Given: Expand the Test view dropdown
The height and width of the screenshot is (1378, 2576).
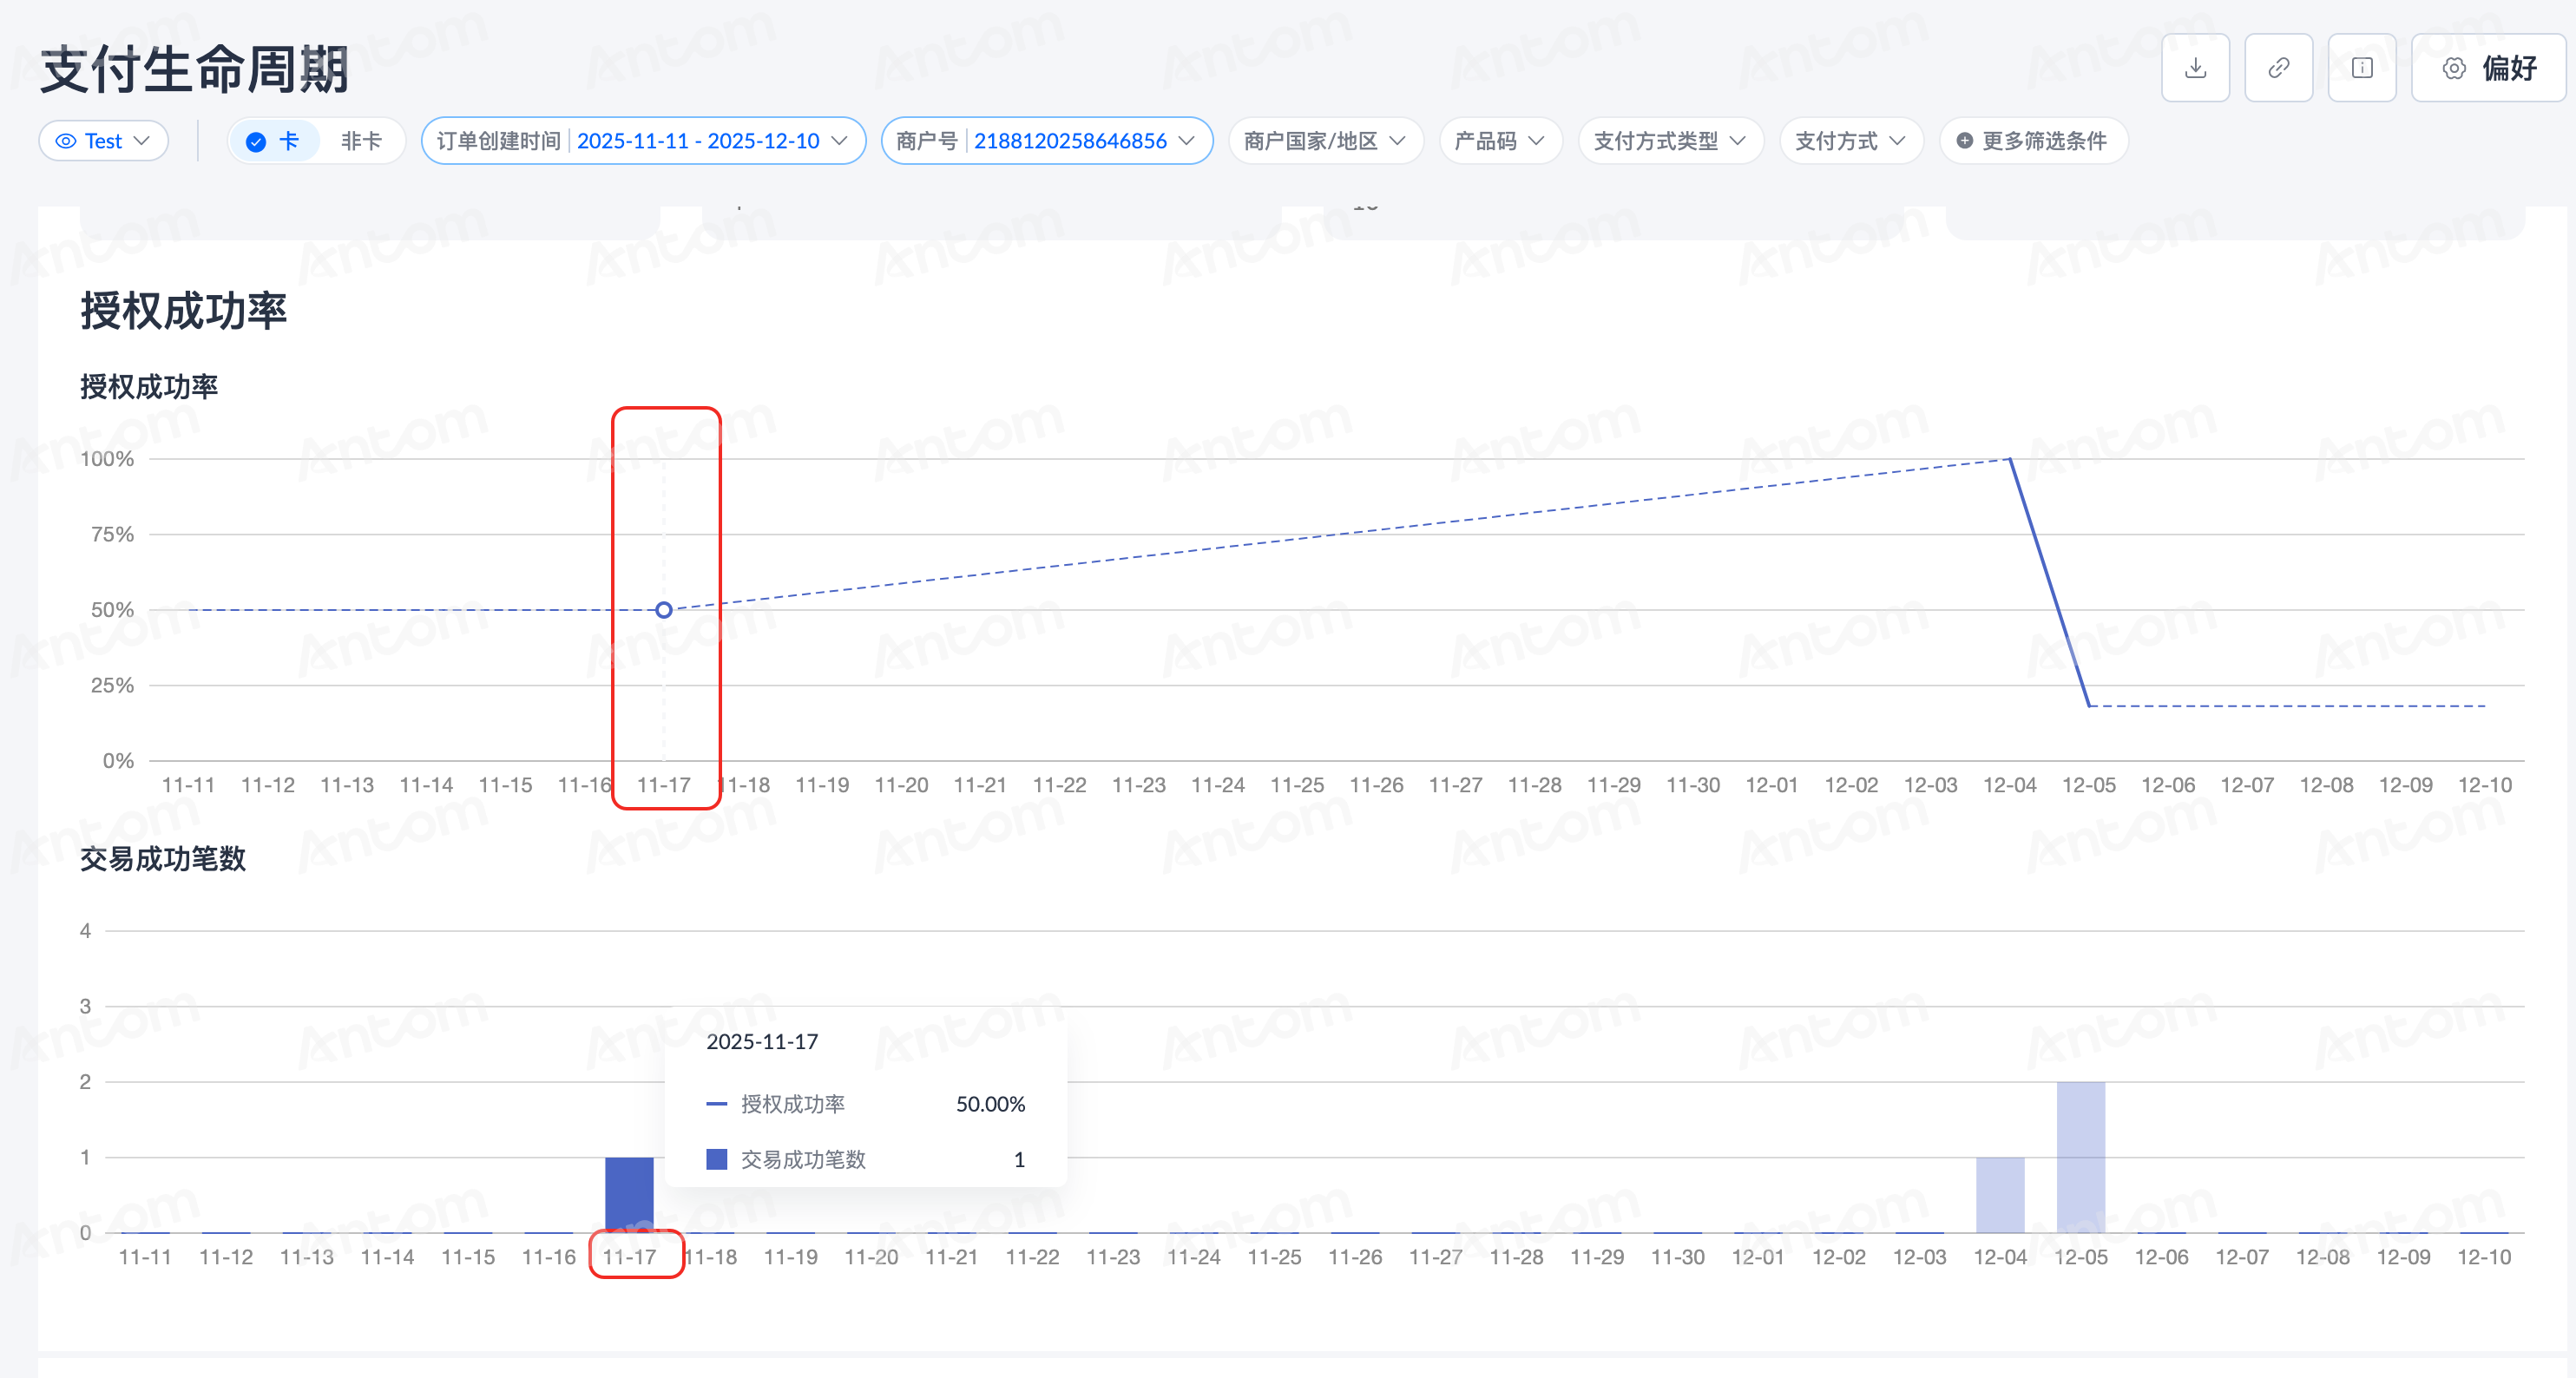Looking at the screenshot, I should point(103,141).
